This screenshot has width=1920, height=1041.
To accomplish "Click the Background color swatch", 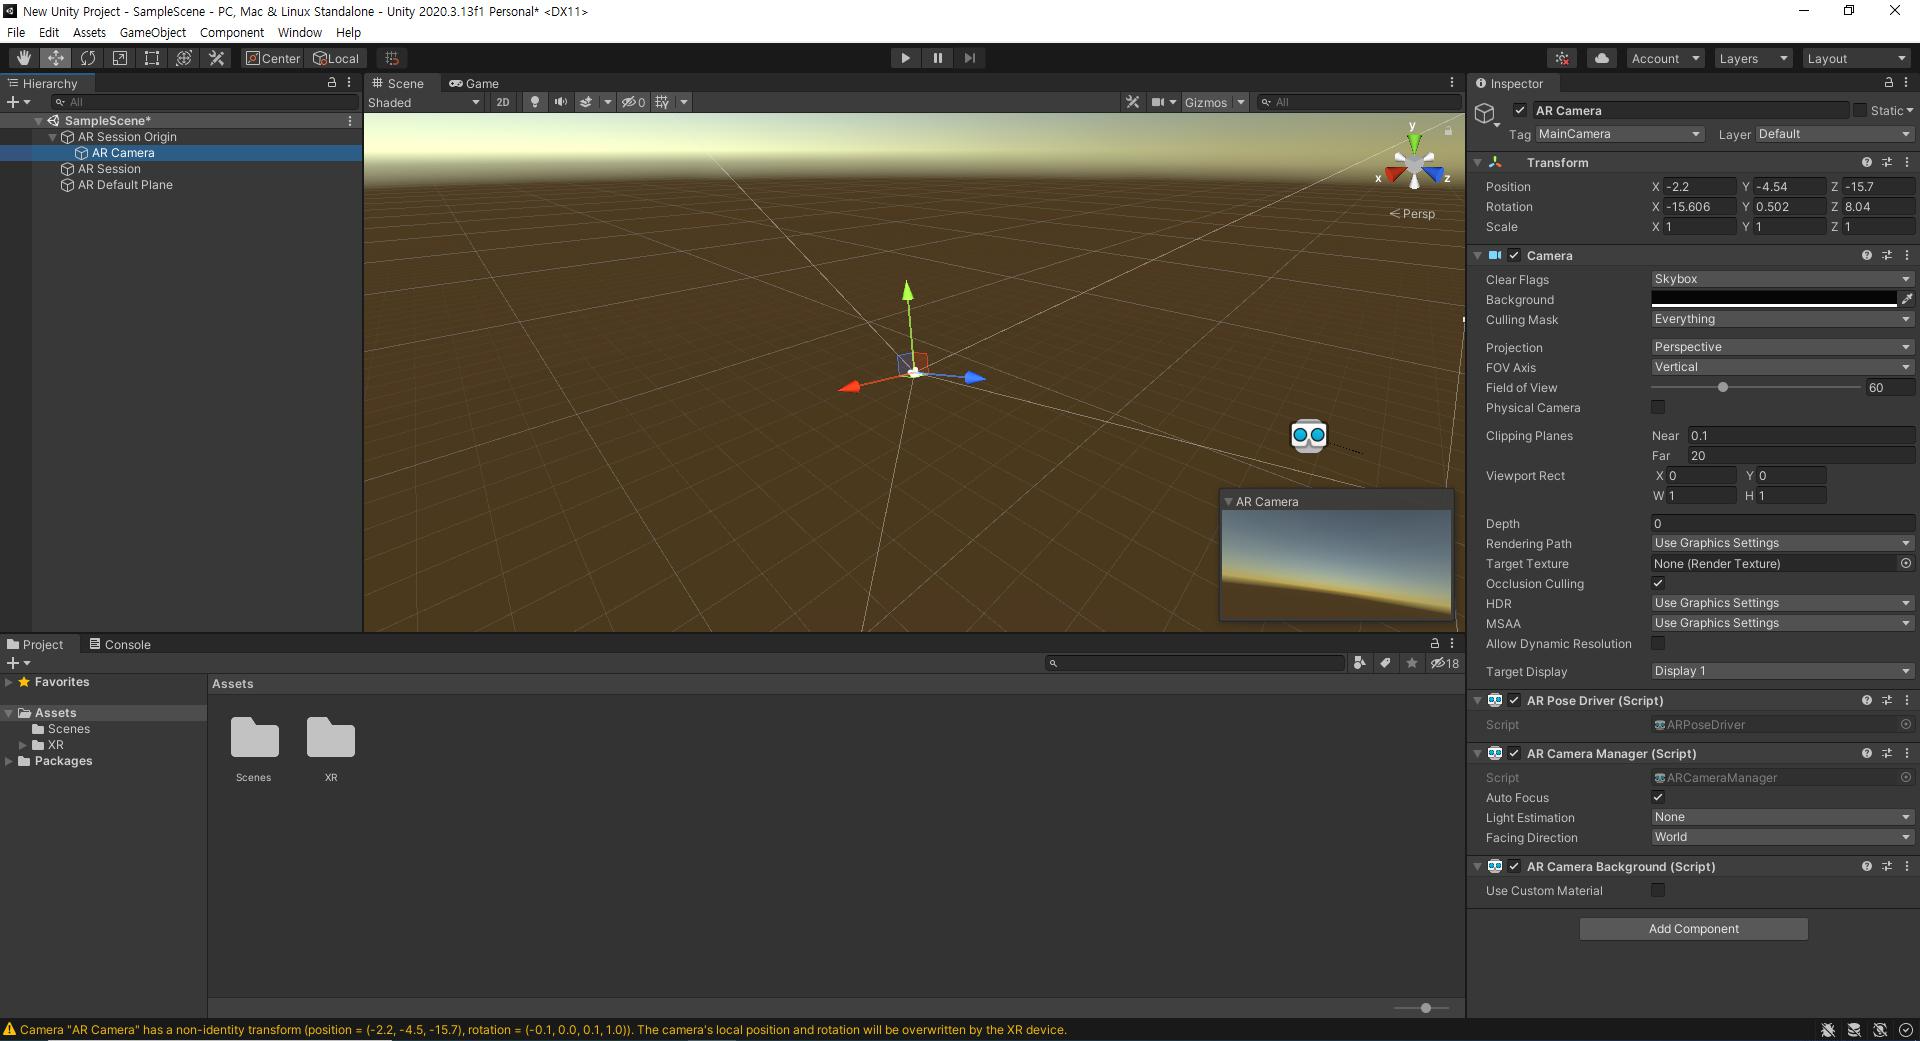I will pyautogui.click(x=1774, y=299).
